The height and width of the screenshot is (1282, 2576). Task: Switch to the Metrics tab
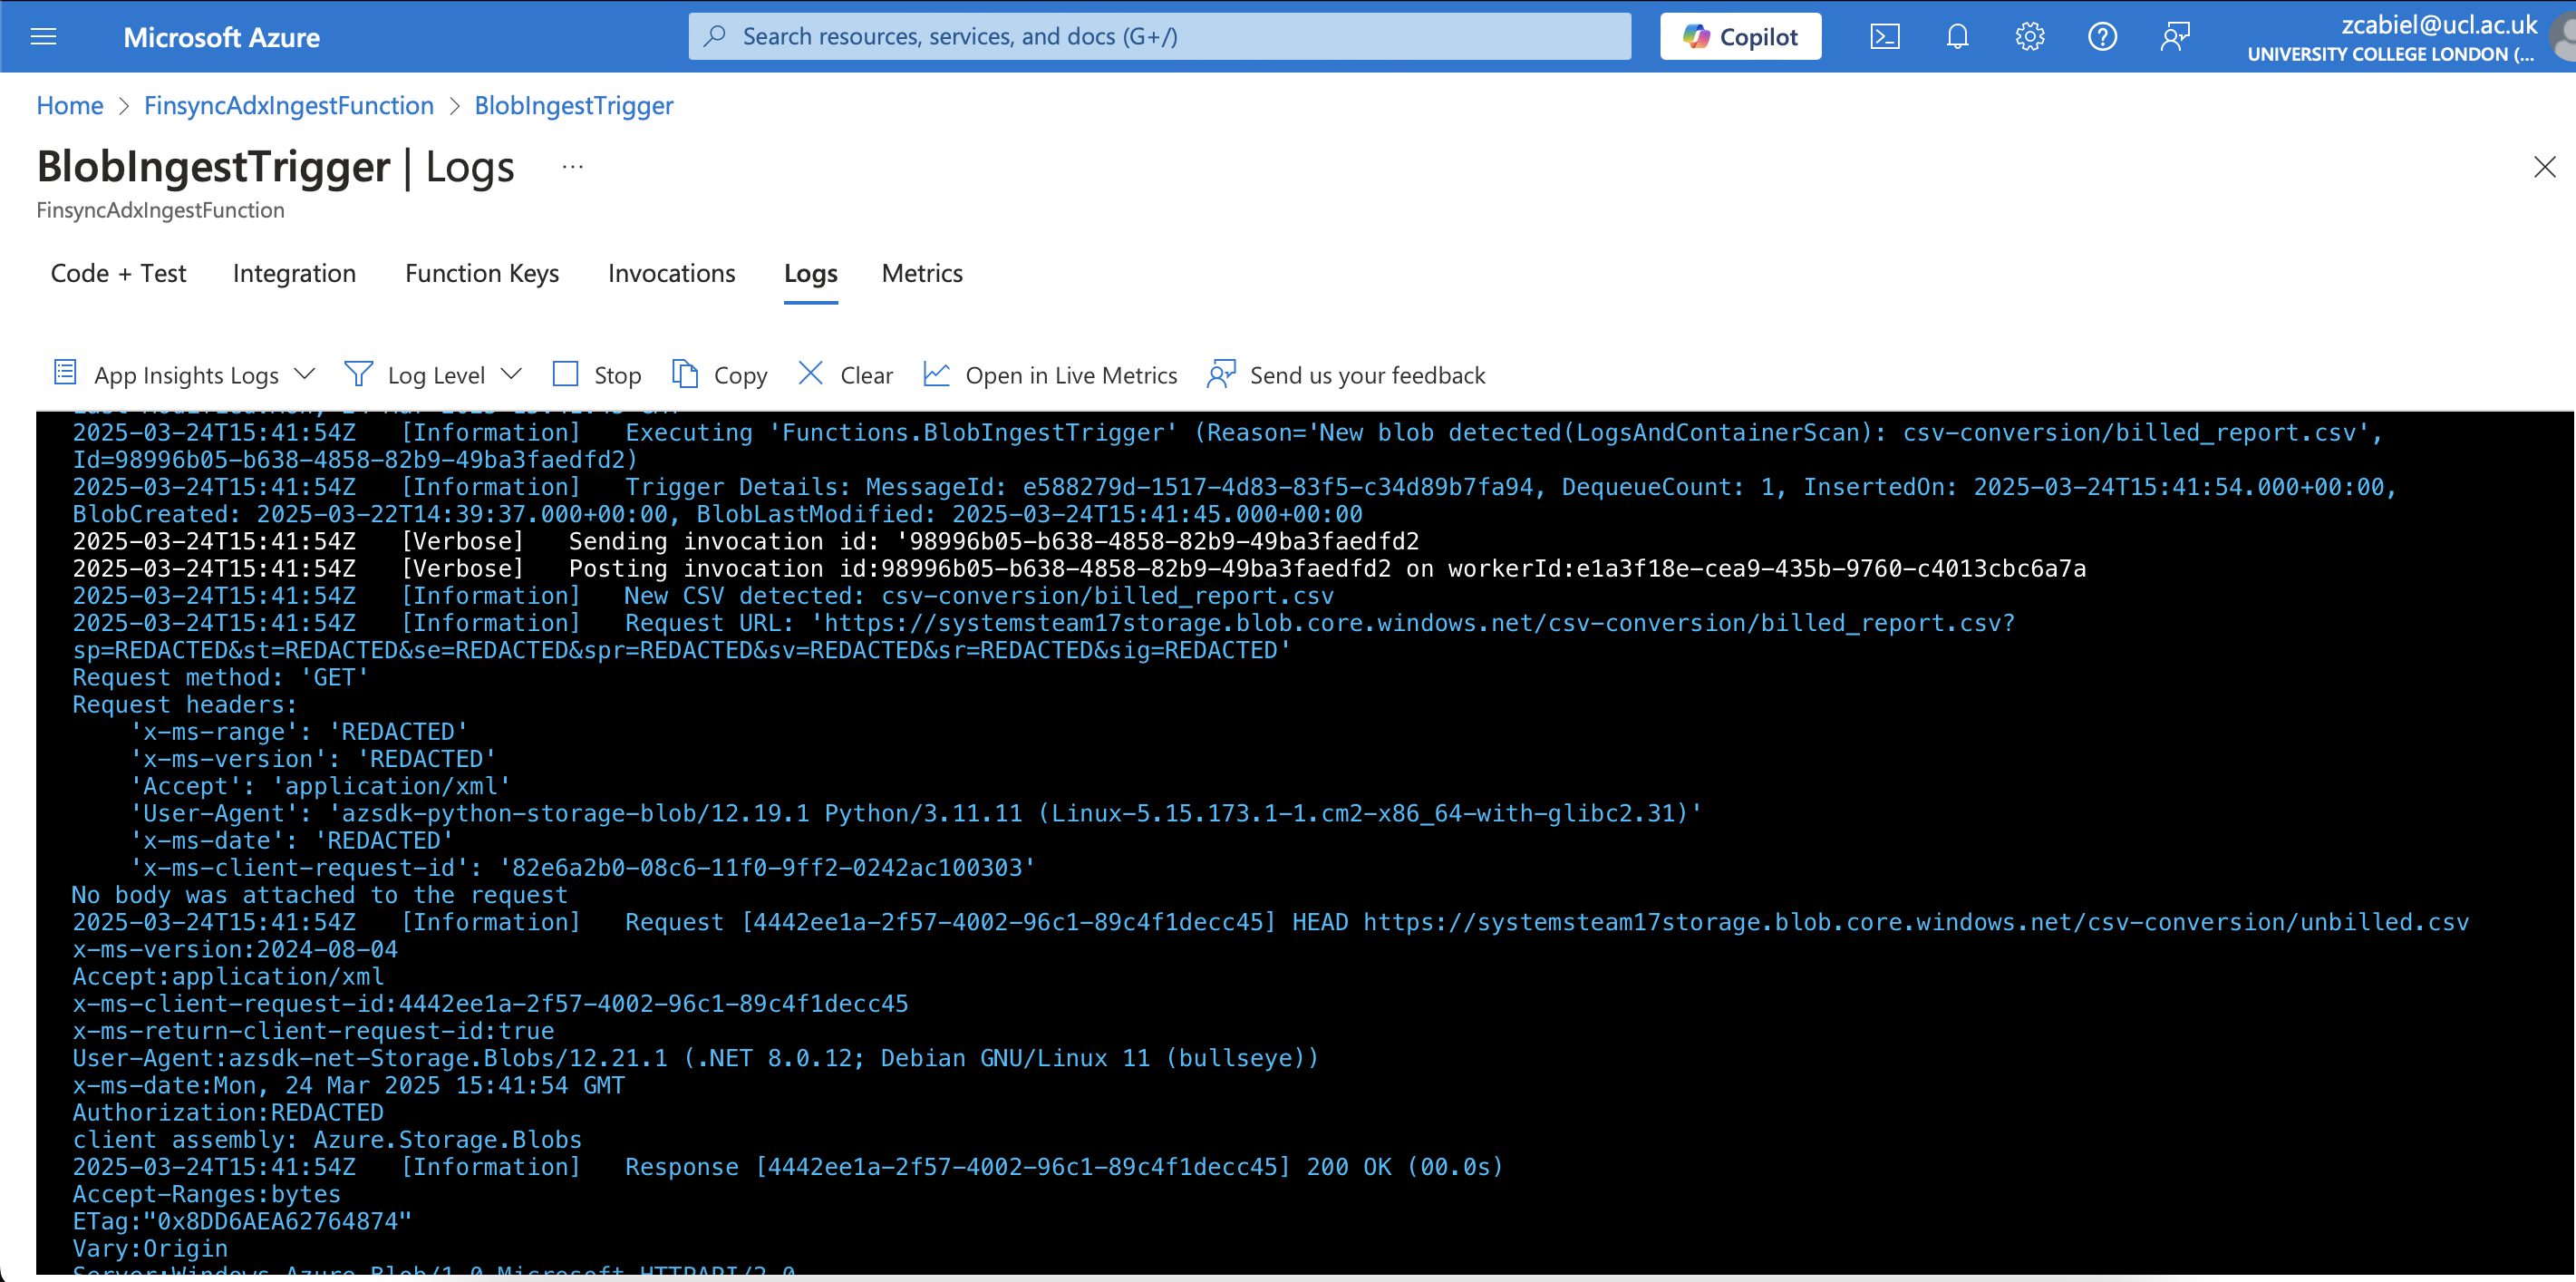921,273
